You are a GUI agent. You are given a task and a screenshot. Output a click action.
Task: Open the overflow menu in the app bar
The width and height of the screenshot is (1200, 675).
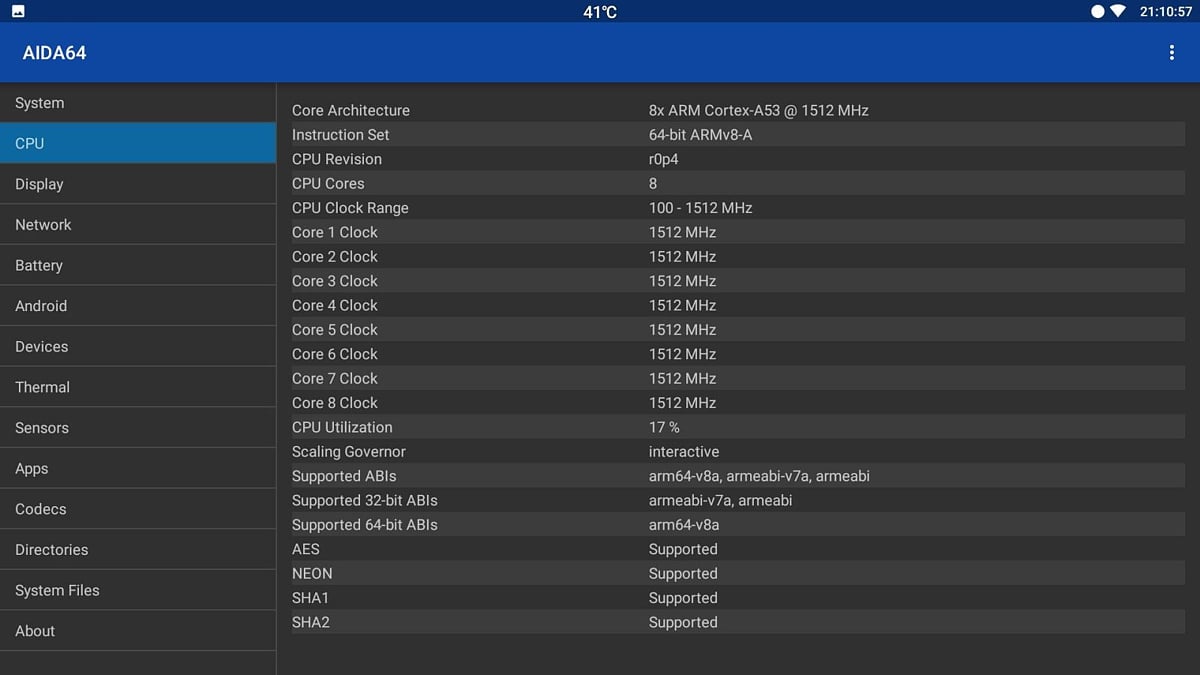pos(1171,52)
